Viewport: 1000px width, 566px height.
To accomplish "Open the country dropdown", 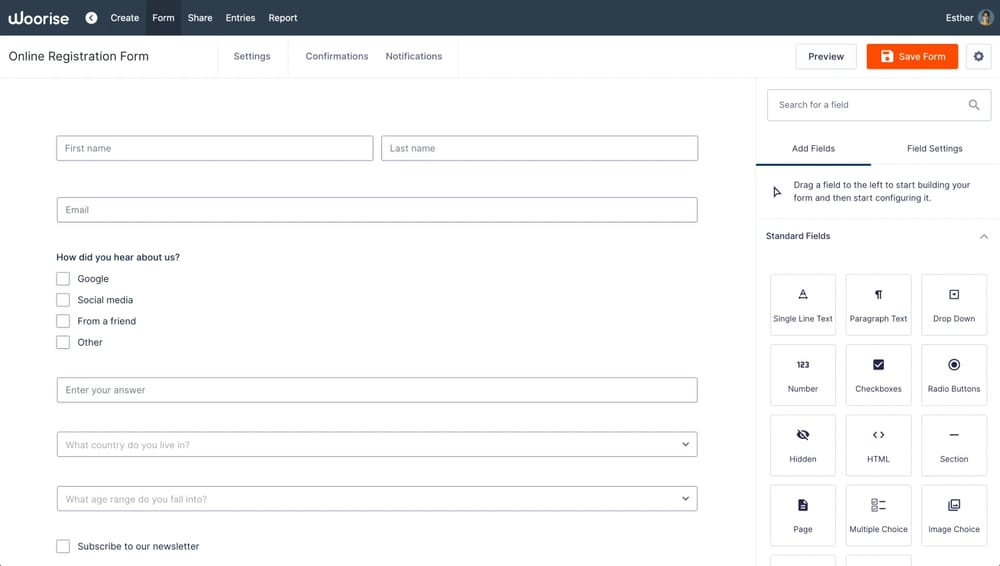I will coord(377,444).
